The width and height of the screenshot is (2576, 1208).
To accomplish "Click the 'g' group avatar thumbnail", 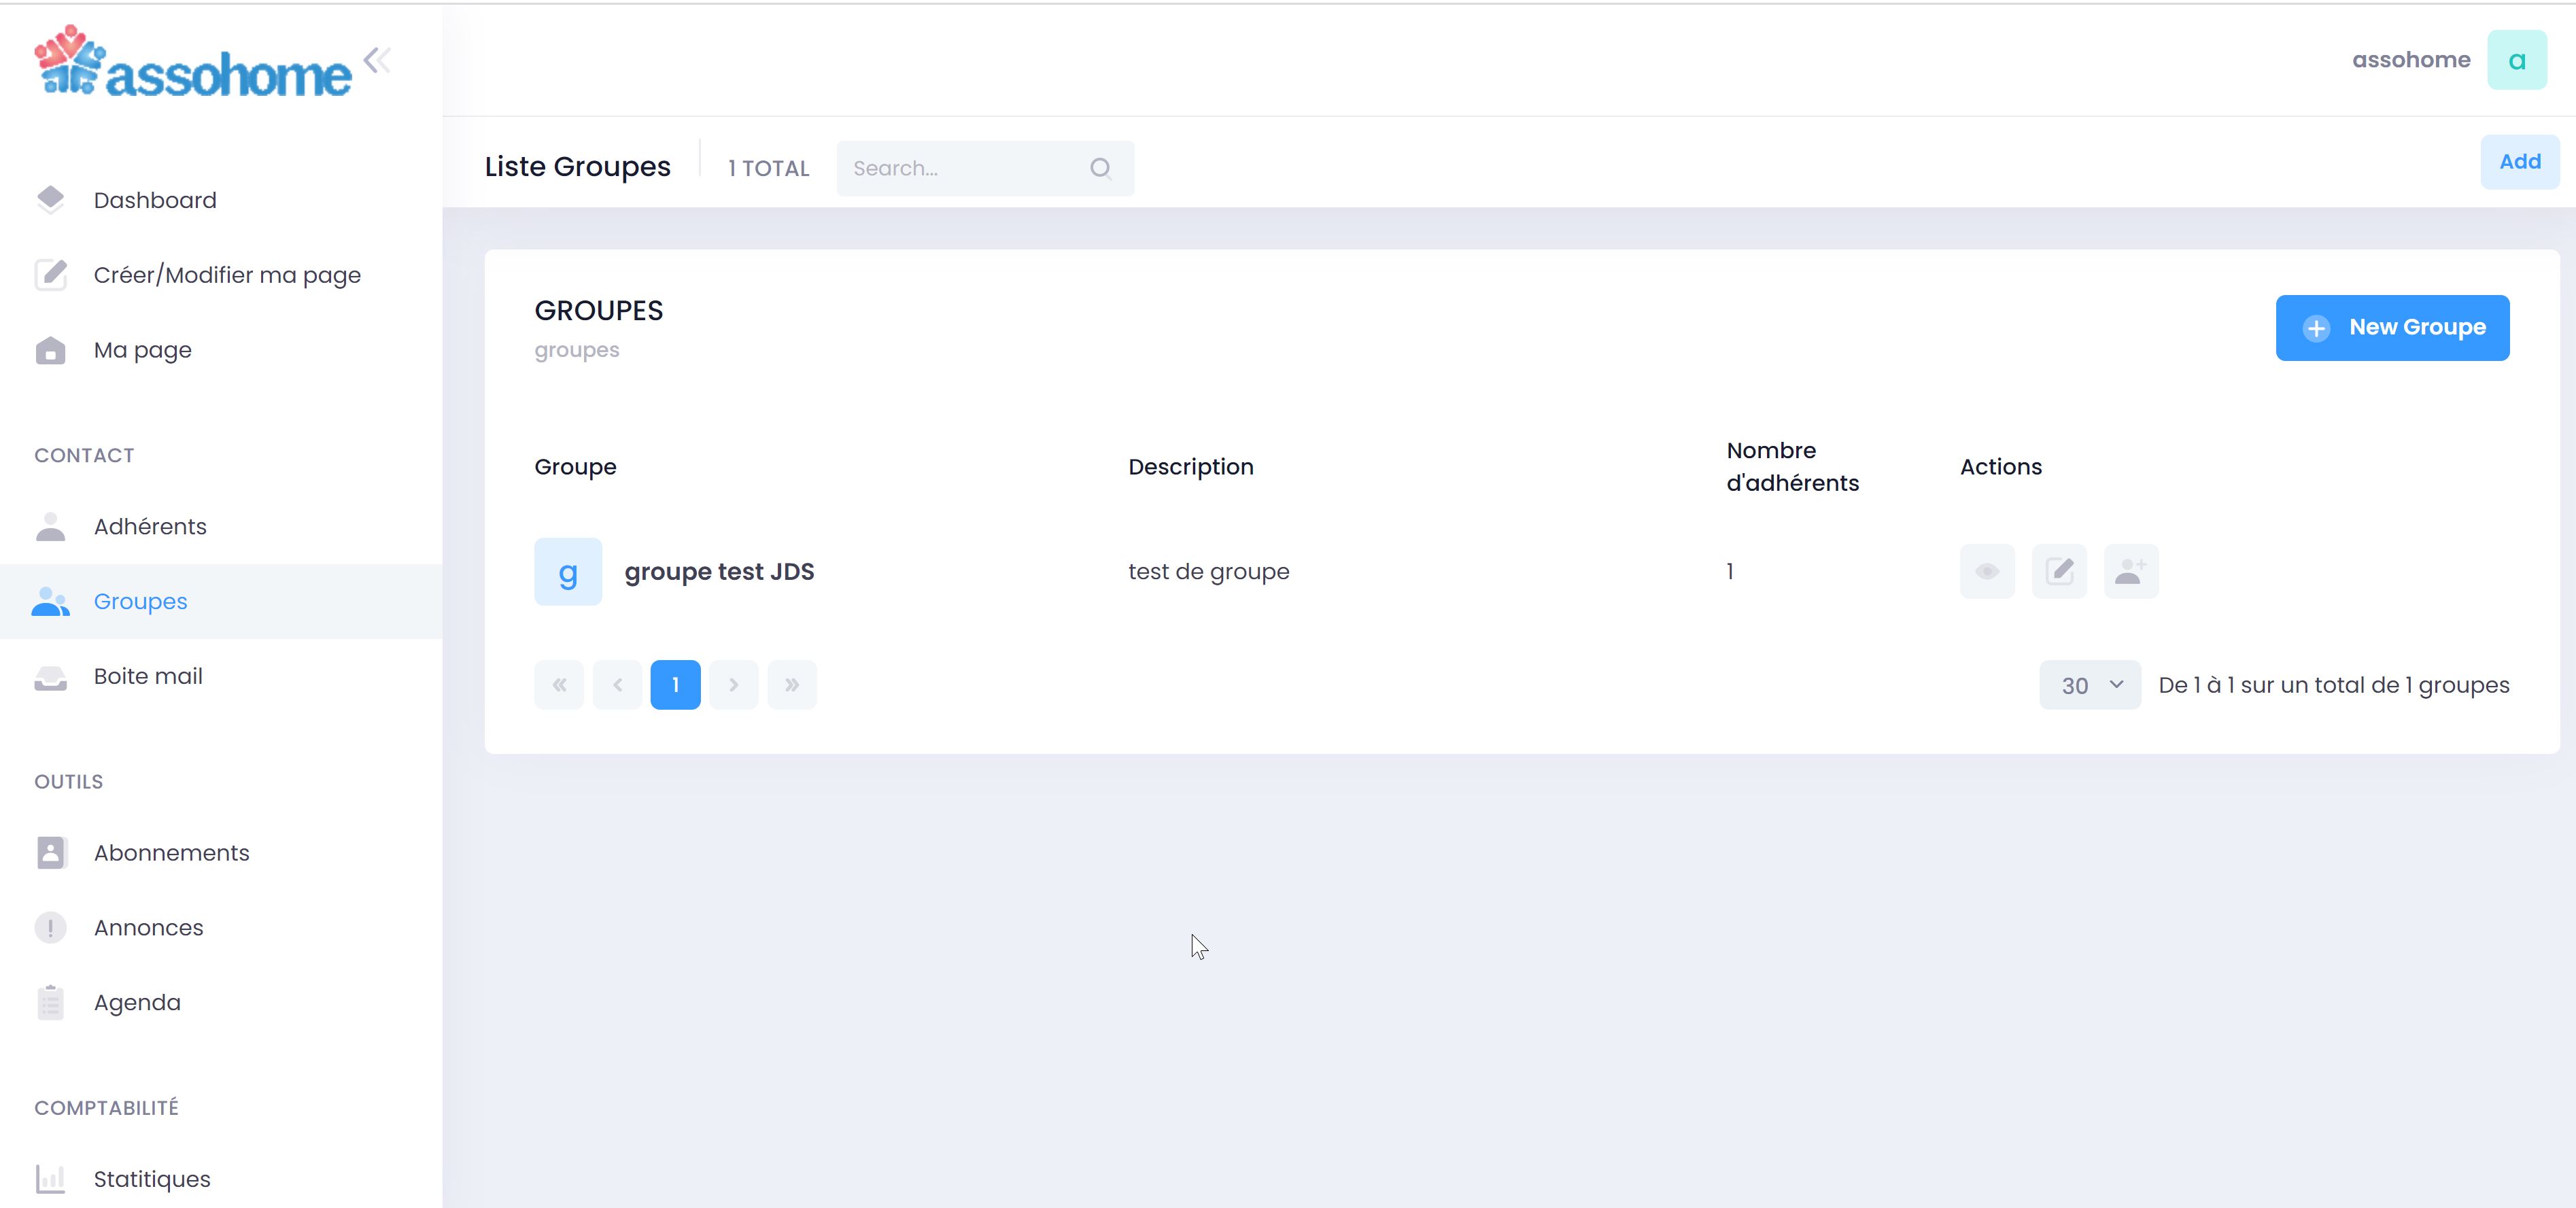I will 568,571.
